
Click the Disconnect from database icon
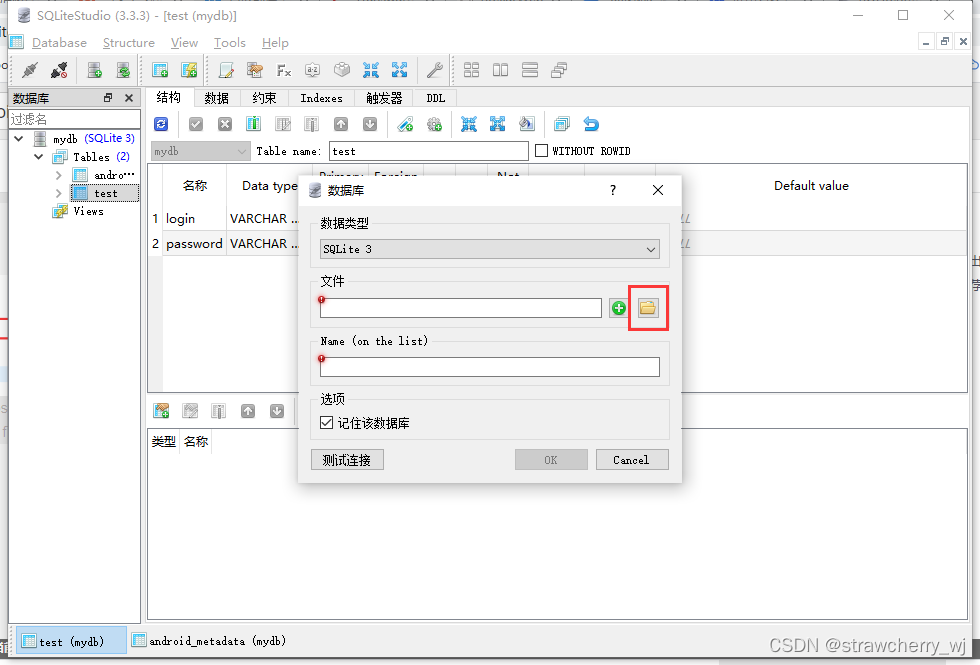point(59,70)
